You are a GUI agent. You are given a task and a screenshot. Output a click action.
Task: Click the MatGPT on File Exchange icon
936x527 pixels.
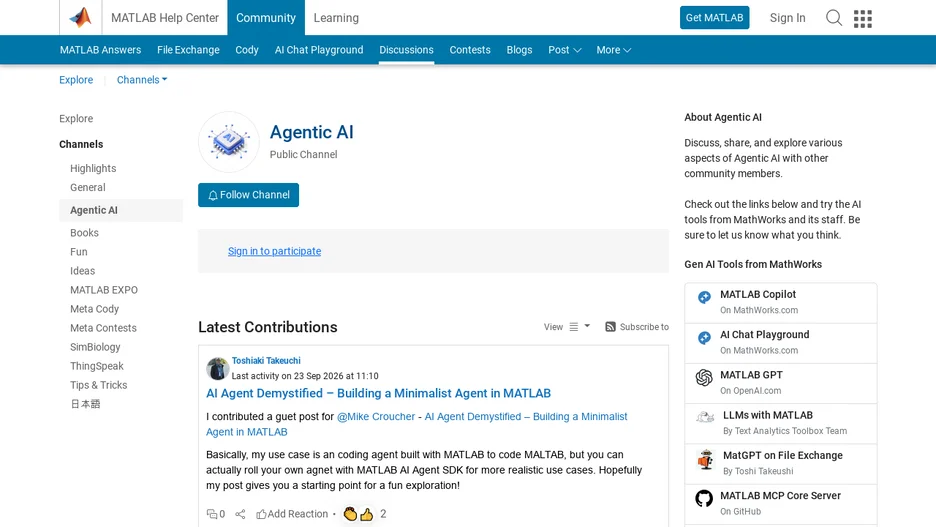pos(706,460)
